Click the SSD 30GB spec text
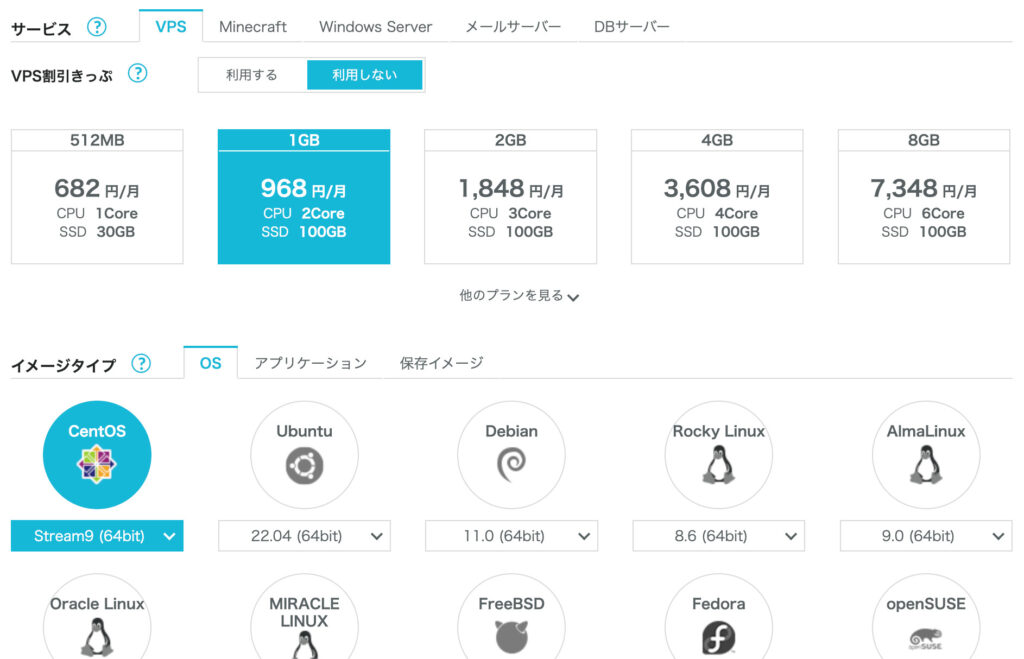 [x=97, y=232]
